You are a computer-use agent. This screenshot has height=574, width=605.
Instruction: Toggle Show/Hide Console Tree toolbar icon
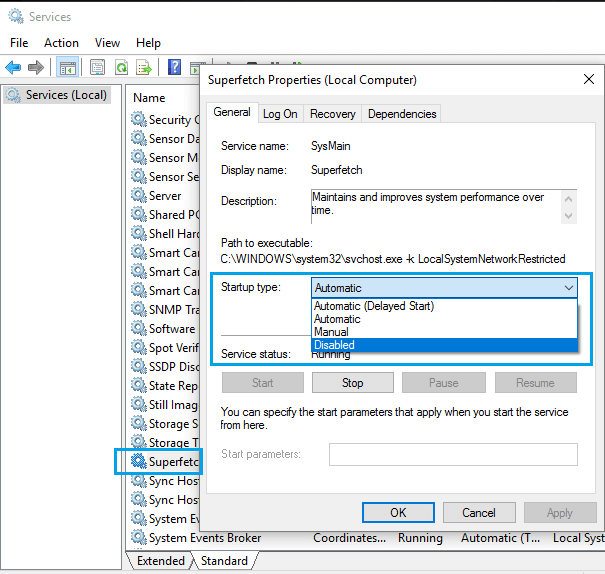coord(68,68)
